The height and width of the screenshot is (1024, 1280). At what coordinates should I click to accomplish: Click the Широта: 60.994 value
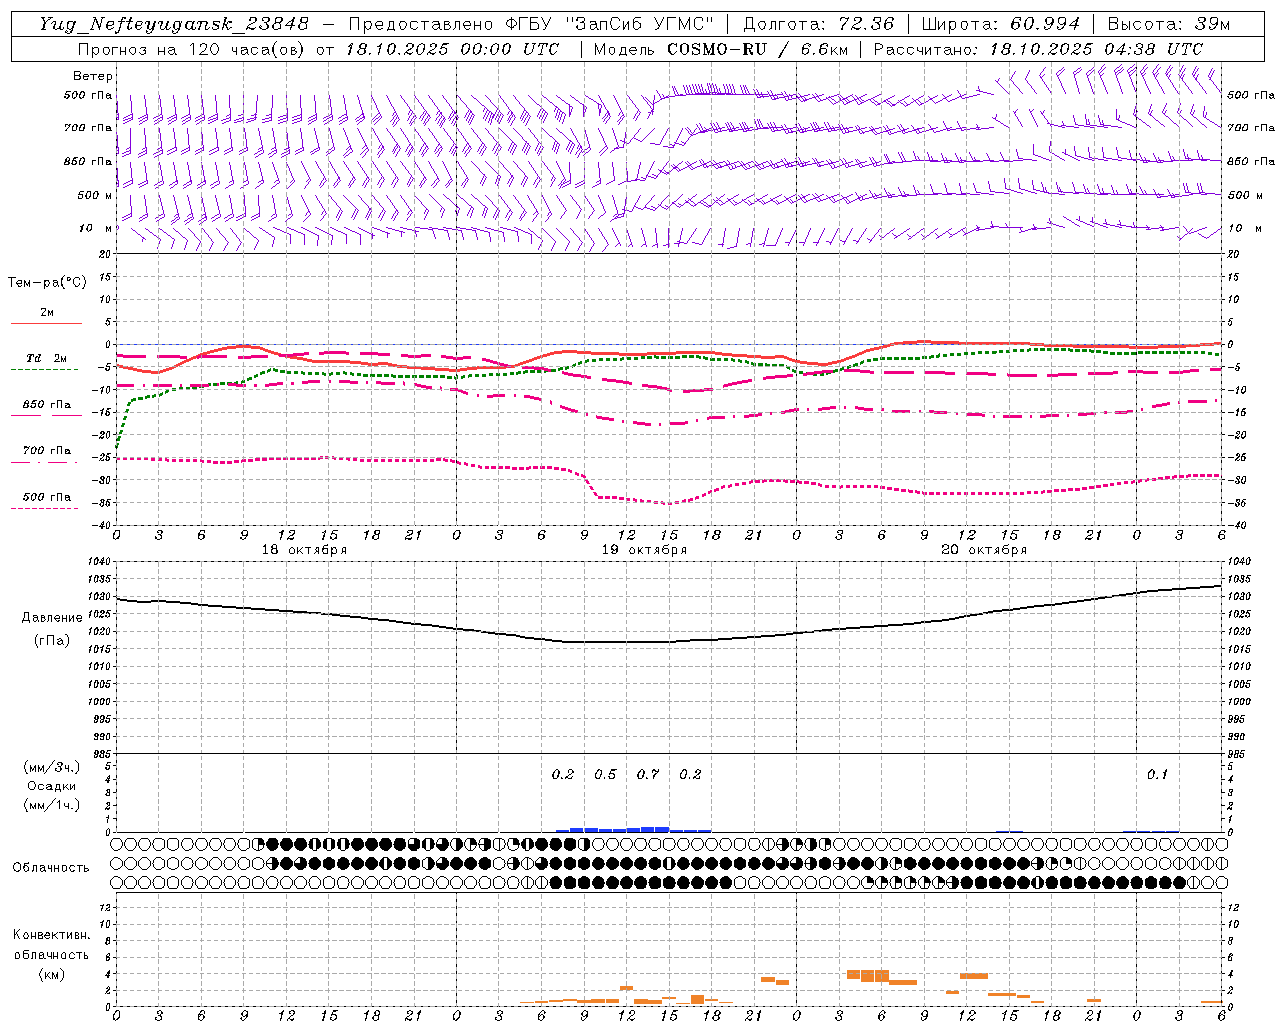pos(1001,24)
